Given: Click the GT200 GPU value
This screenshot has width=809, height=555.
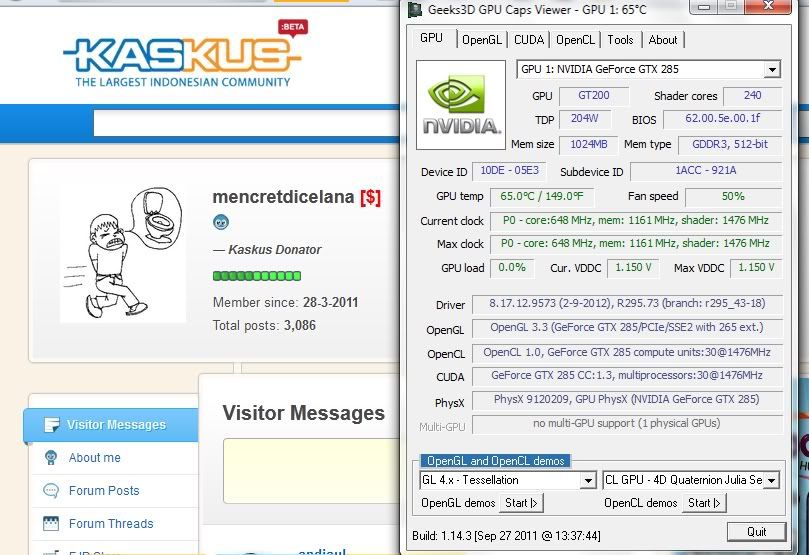Looking at the screenshot, I should [593, 95].
